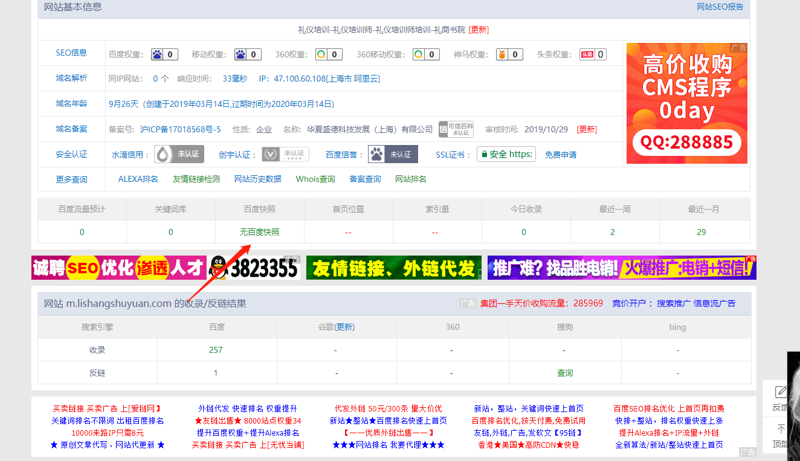800x461 pixels.
Task: Click the Baidu 收录 count 257
Action: (216, 350)
